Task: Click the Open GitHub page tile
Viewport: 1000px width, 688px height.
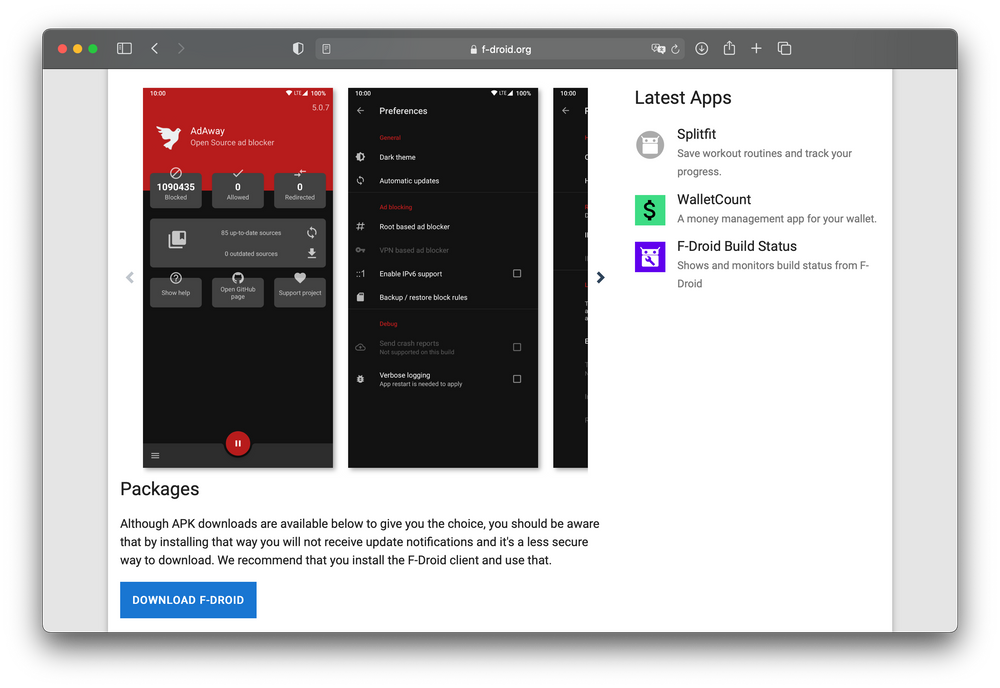Action: [x=238, y=292]
